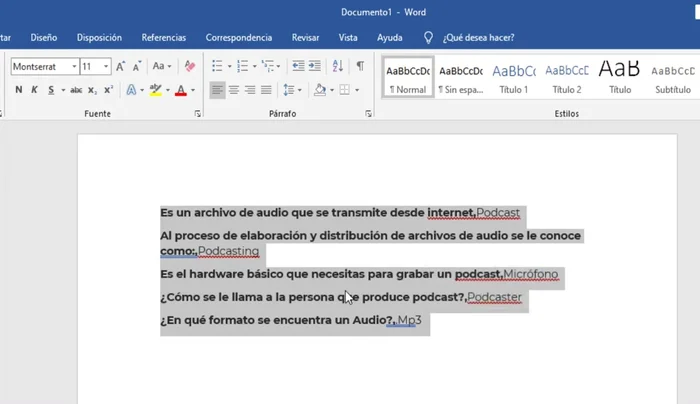Open numbering dropdown arrow
Screen dimensions: 700x404
coord(254,67)
